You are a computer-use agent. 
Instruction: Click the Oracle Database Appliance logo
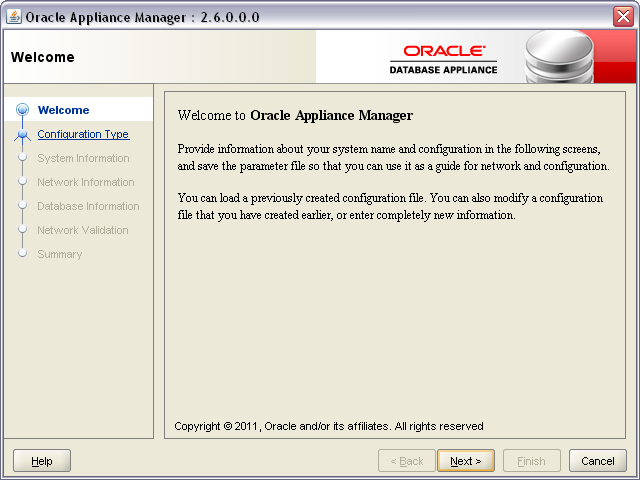pos(443,60)
